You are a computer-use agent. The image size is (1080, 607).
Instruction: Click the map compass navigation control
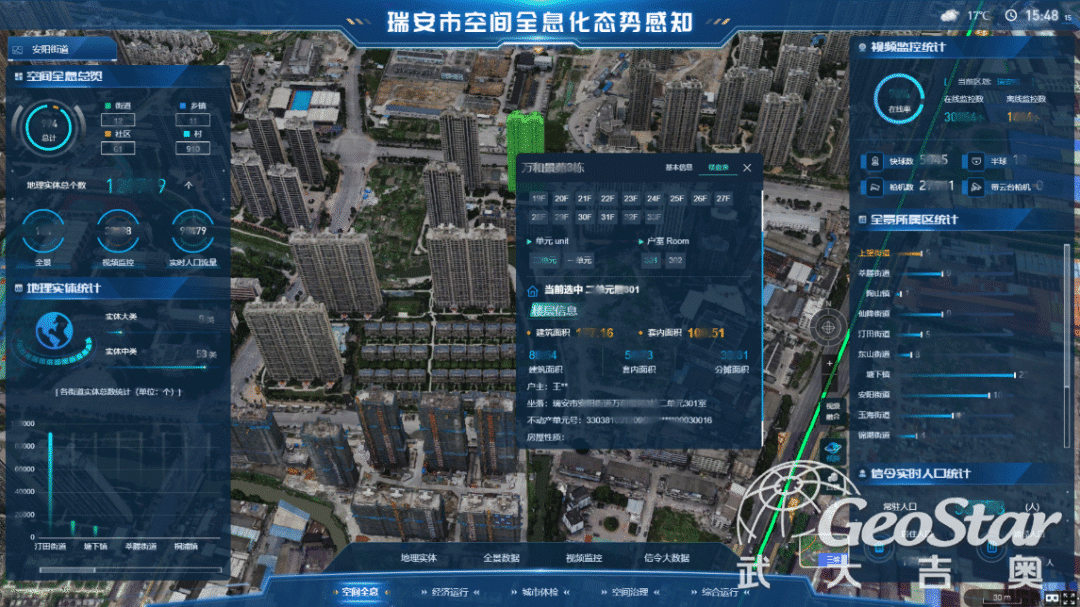(x=829, y=326)
